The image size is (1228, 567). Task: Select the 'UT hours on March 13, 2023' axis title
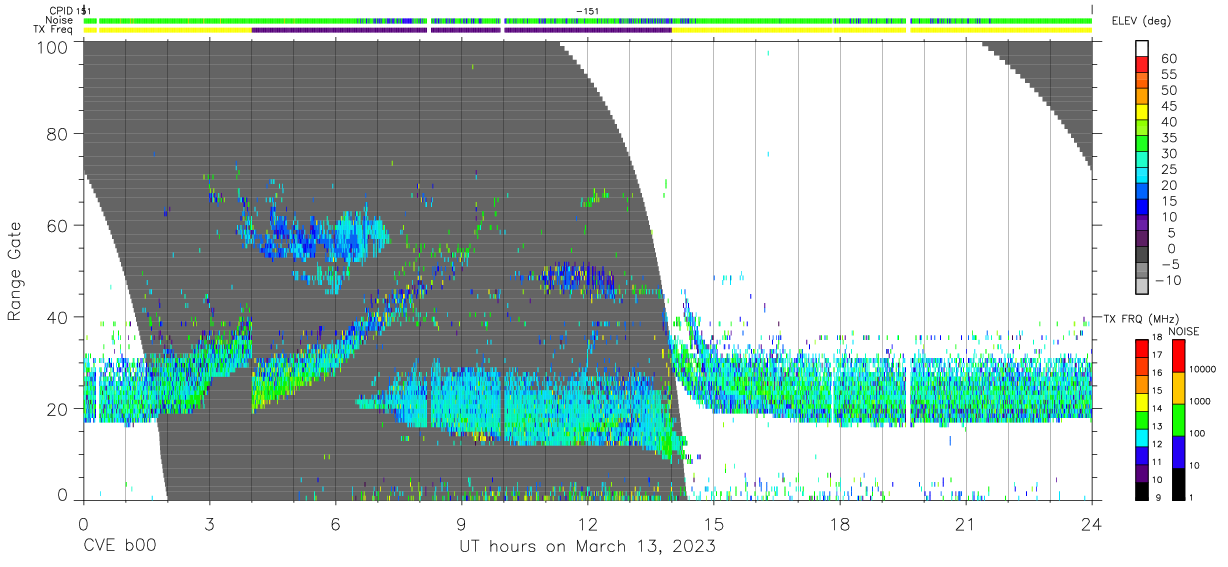587,548
